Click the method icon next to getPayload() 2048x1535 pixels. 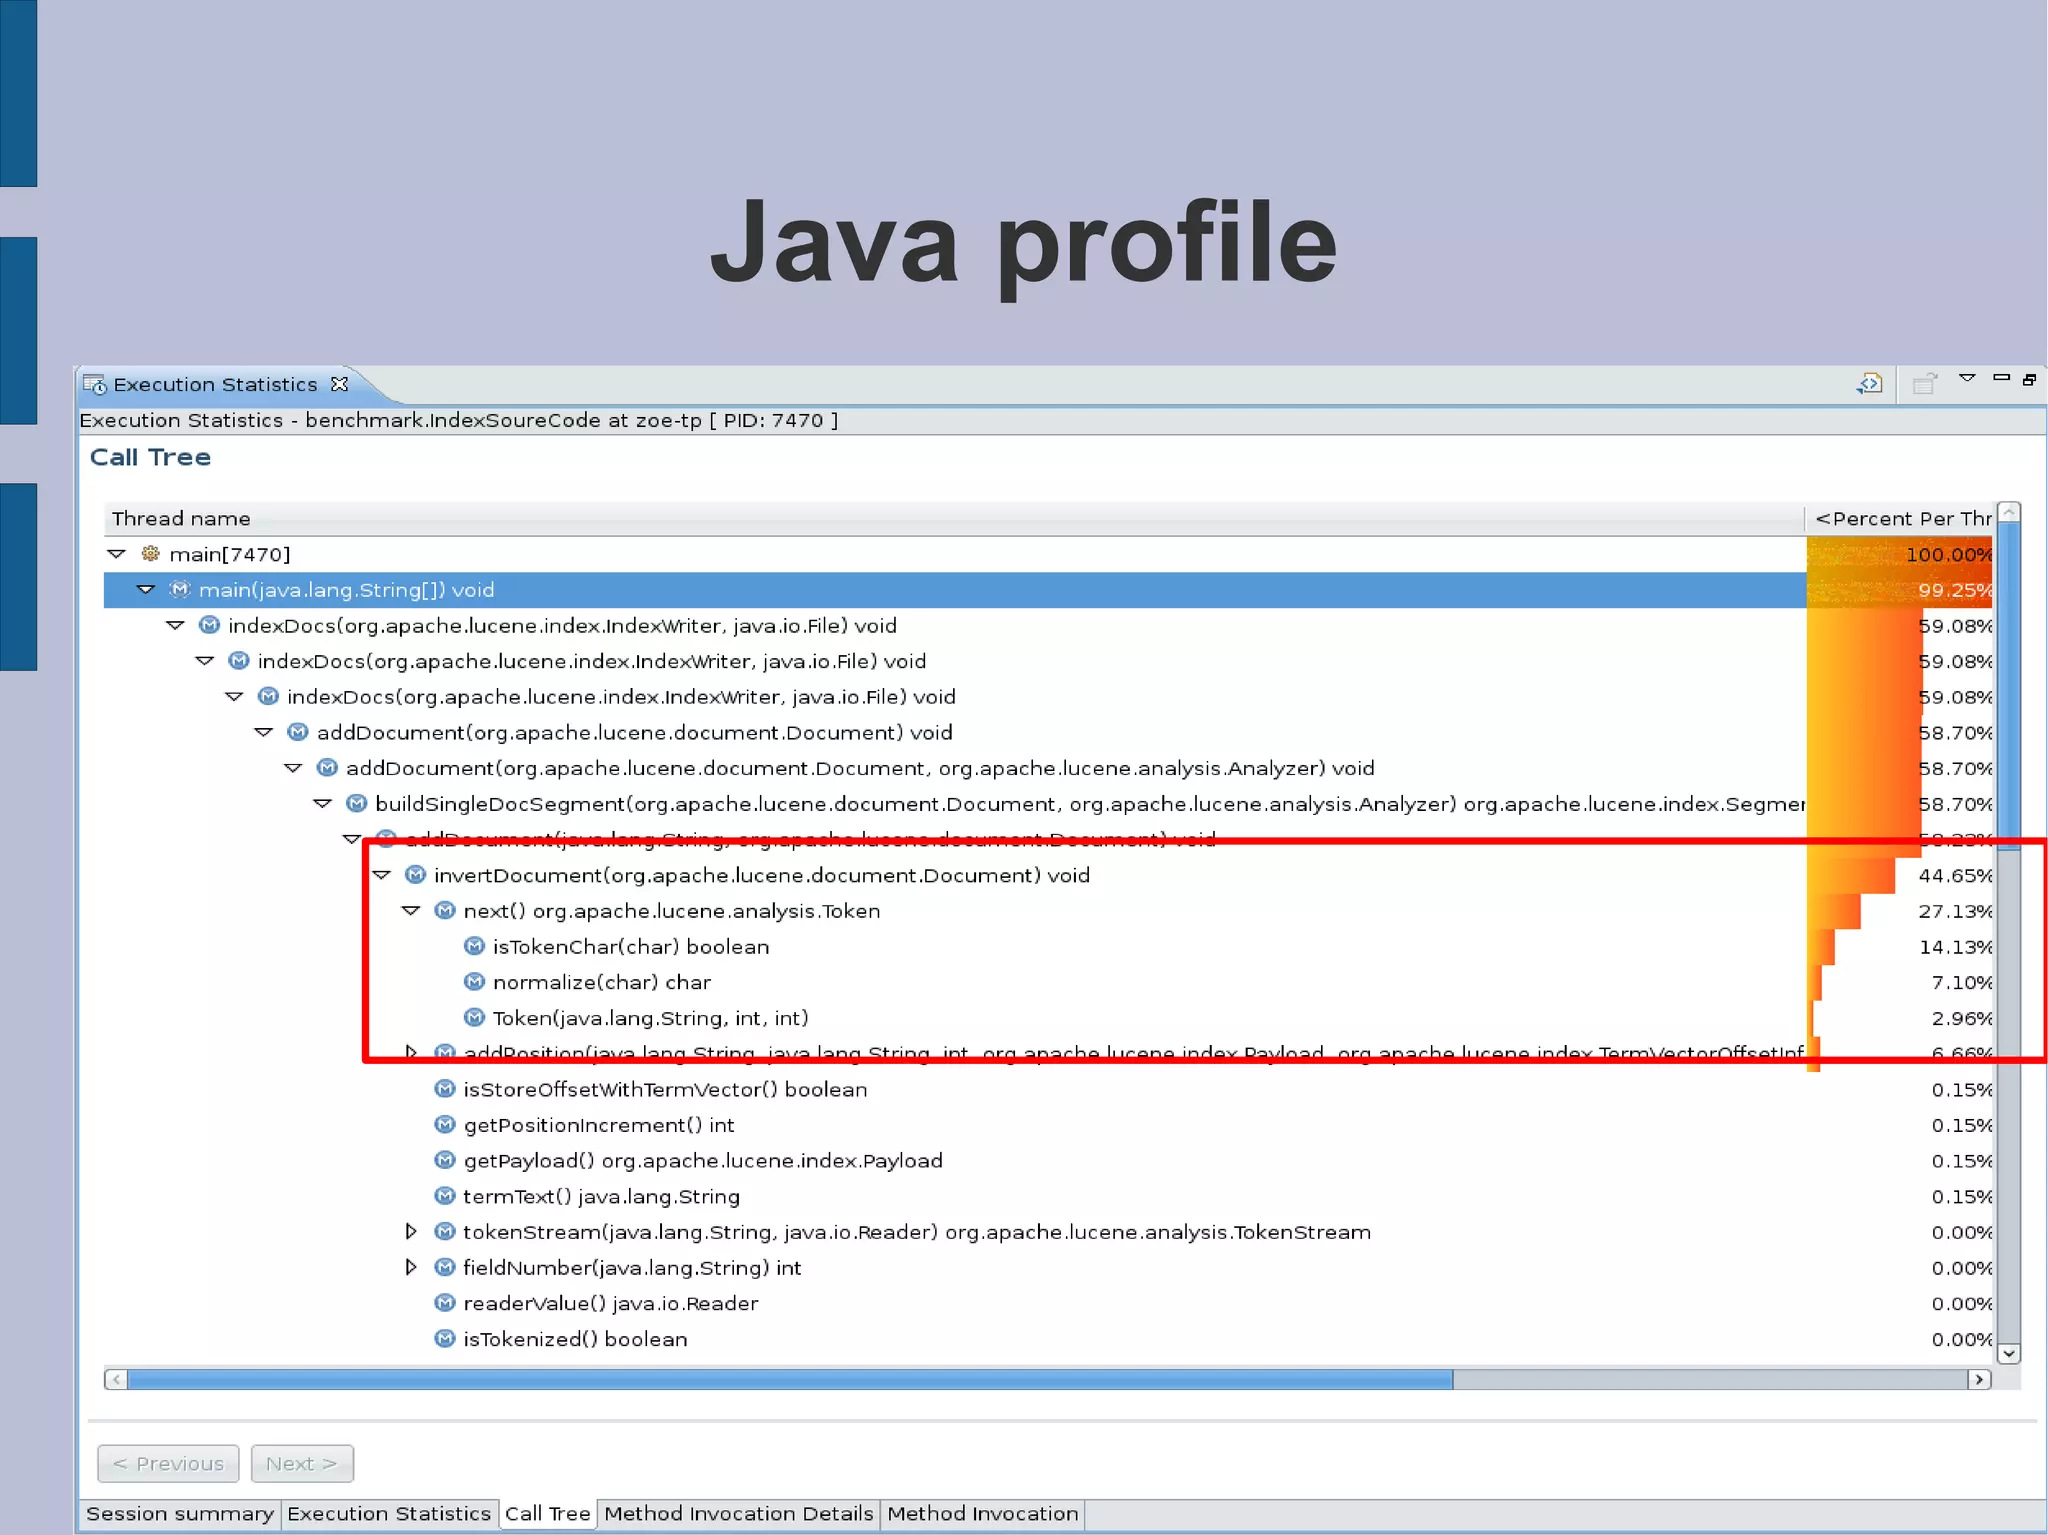click(x=445, y=1160)
